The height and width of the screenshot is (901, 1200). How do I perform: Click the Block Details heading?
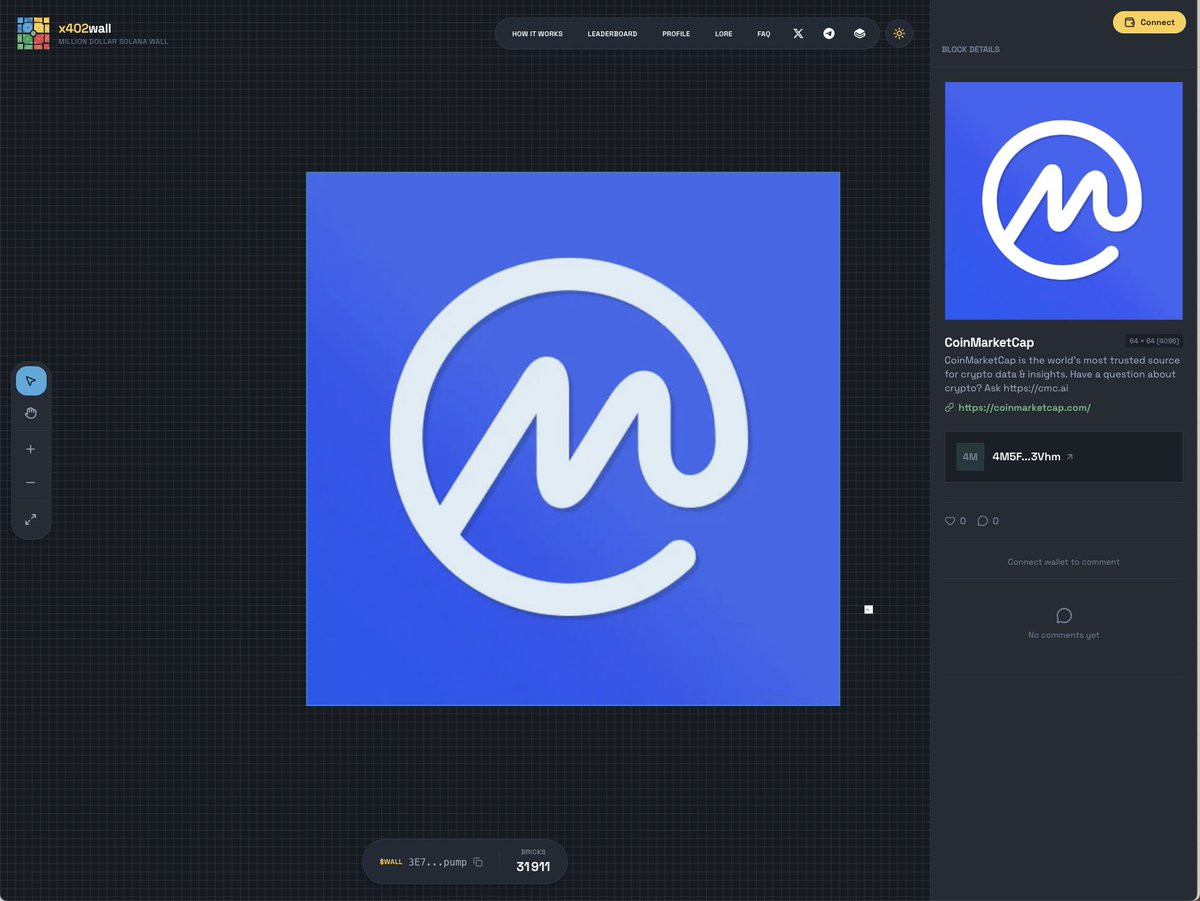point(970,49)
